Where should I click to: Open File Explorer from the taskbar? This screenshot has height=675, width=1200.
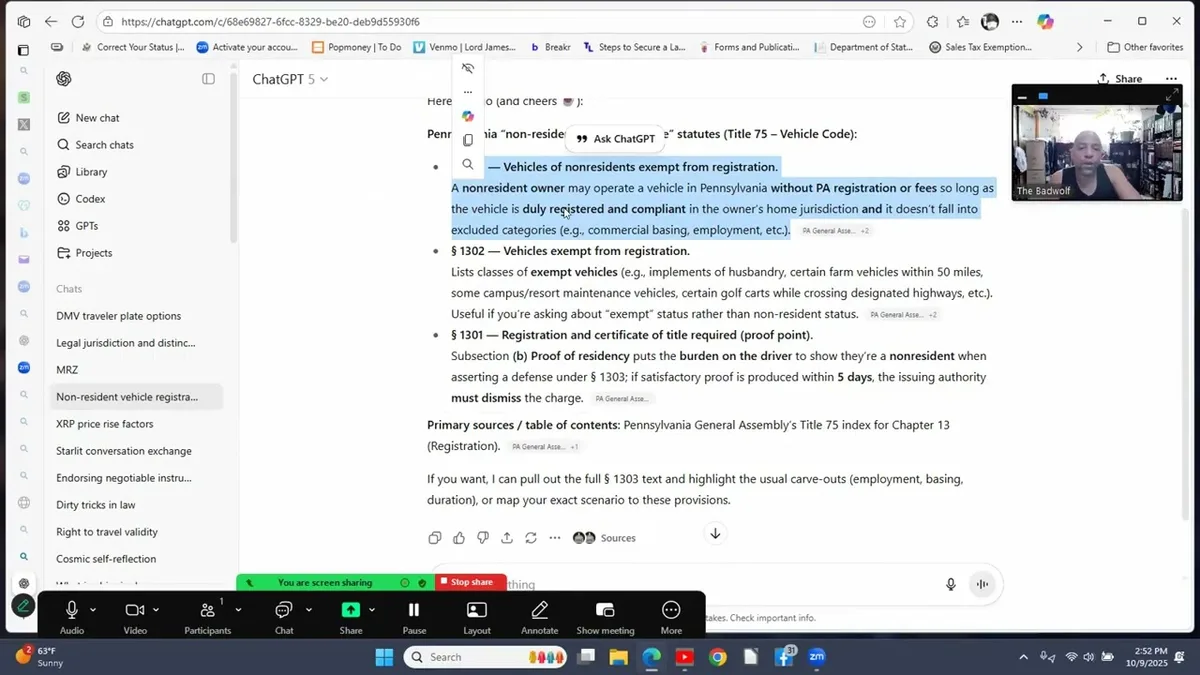619,657
